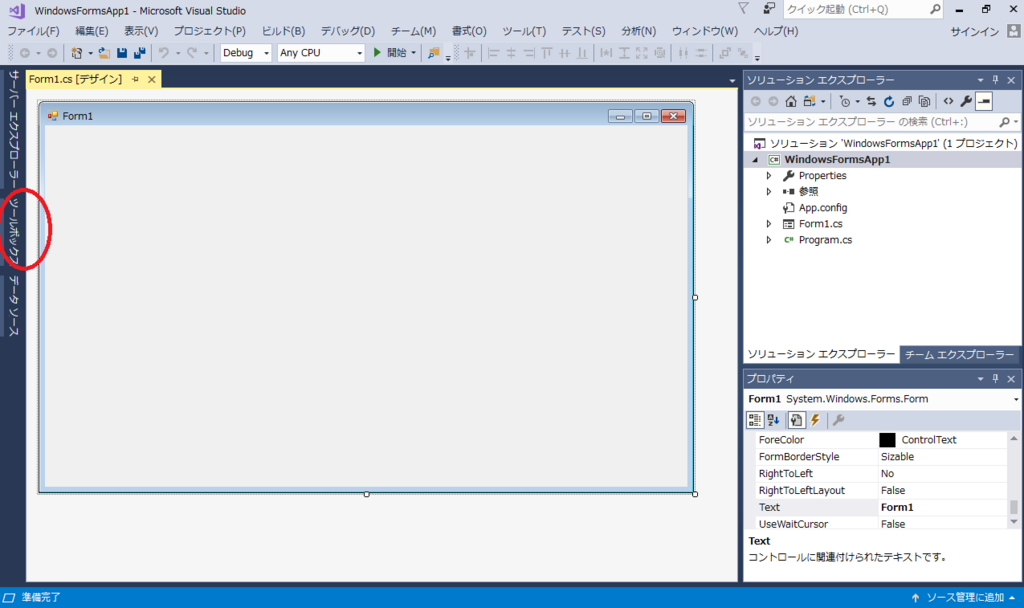This screenshot has height=608, width=1024.
Task: Click the Find in Files toolbar icon
Action: click(x=433, y=53)
